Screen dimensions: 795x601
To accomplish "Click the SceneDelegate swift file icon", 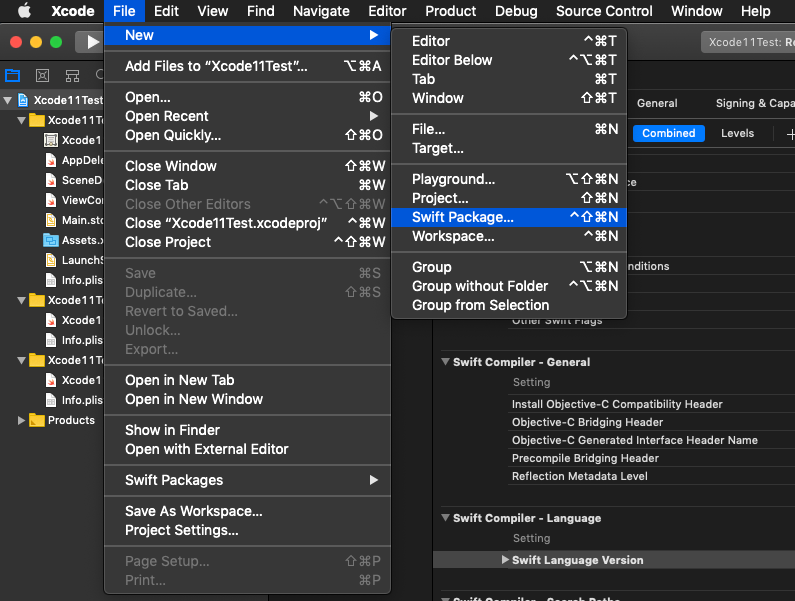I will pyautogui.click(x=51, y=180).
